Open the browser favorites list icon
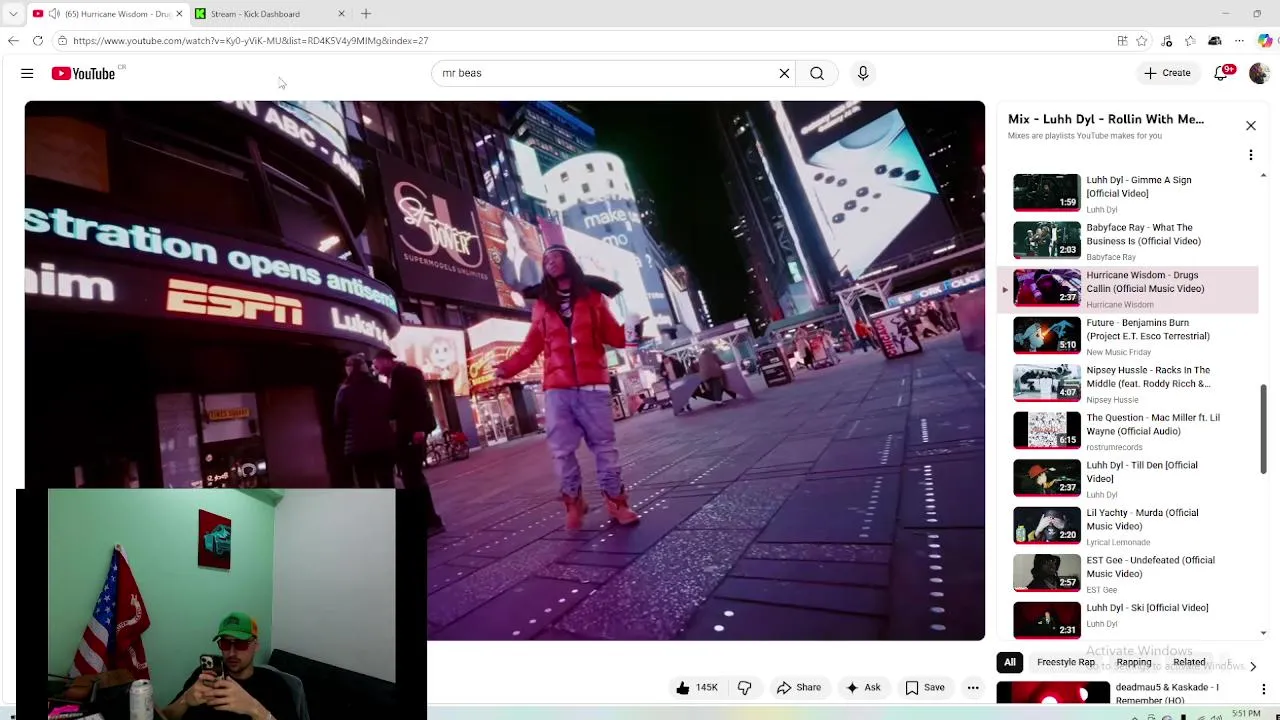The image size is (1280, 720). pyautogui.click(x=1190, y=41)
